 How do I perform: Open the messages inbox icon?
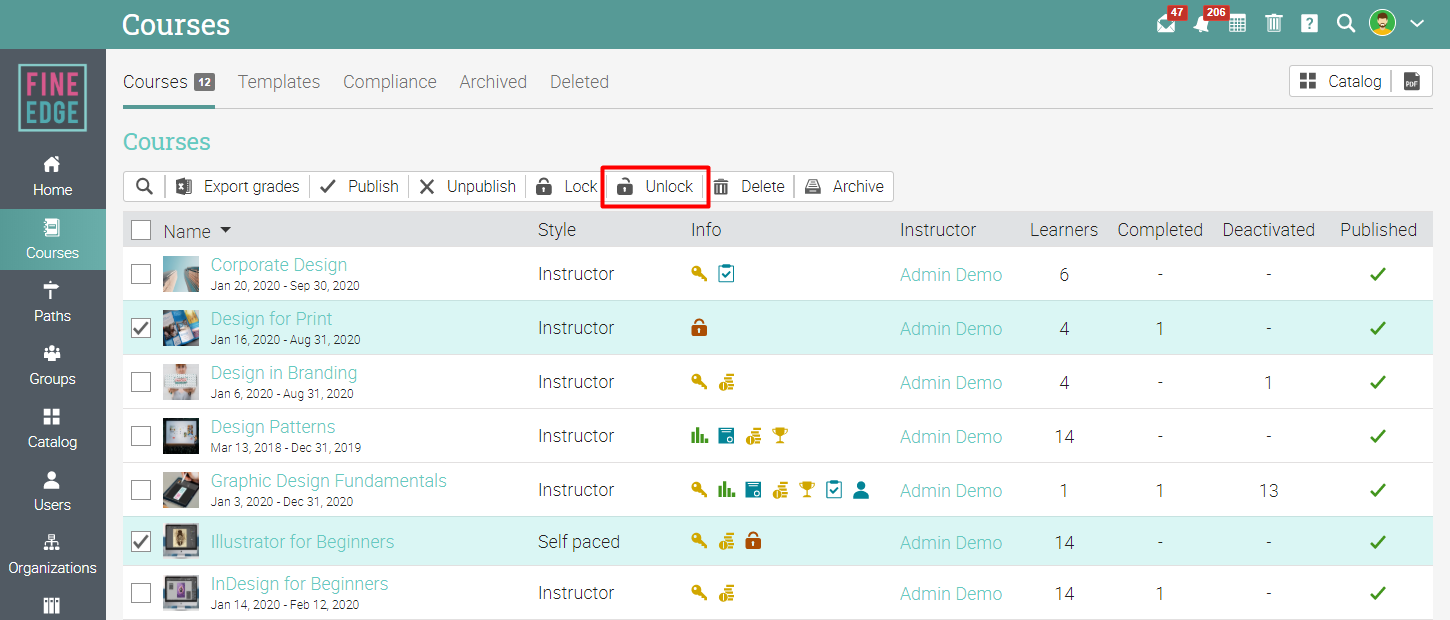tap(1166, 24)
